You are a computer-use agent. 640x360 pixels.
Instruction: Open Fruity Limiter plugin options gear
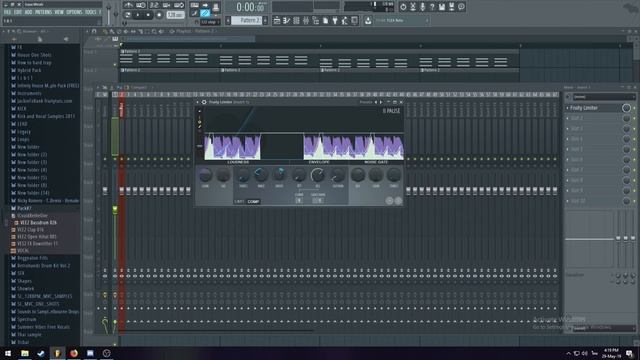204,102
